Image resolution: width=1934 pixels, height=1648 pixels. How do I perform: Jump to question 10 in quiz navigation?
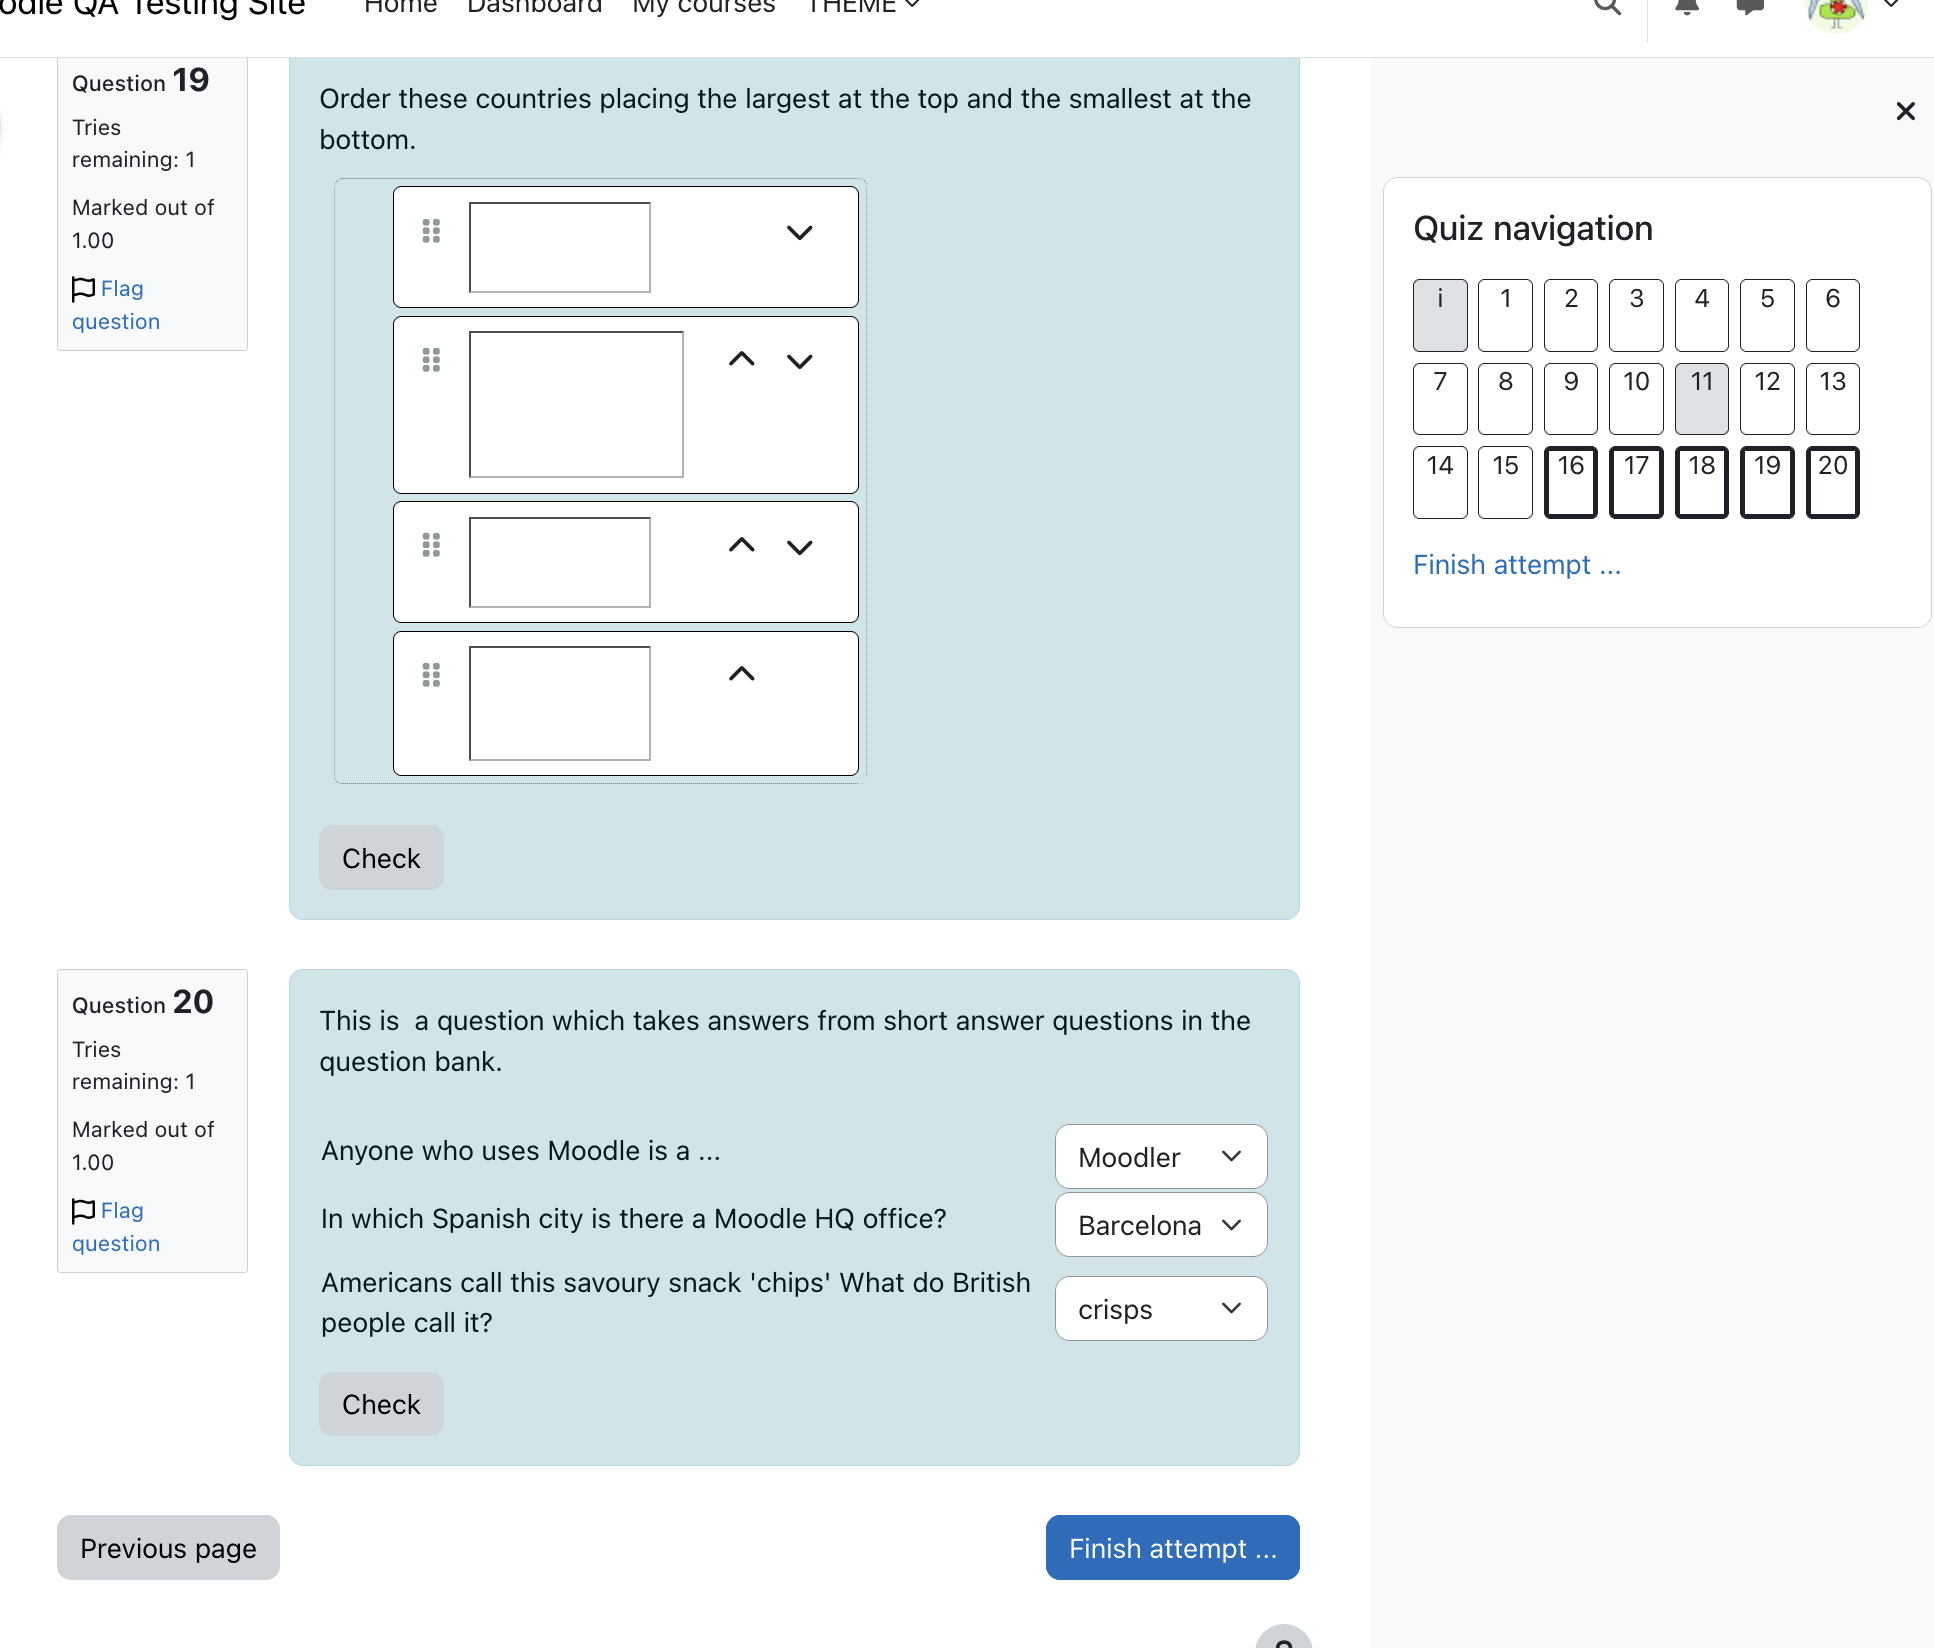tap(1636, 399)
